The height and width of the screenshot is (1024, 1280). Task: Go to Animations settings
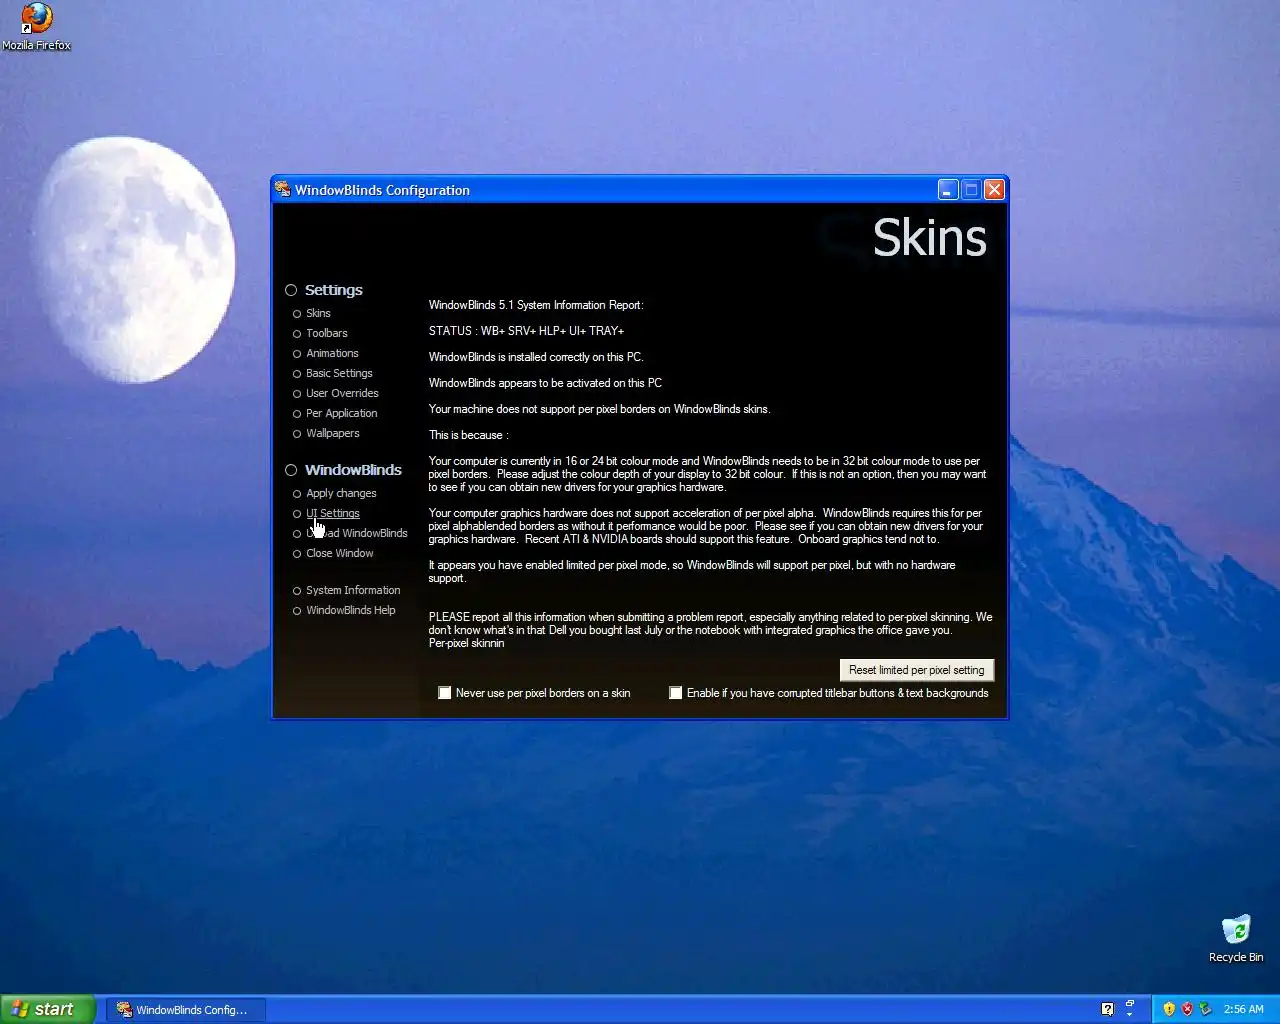[x=332, y=353]
